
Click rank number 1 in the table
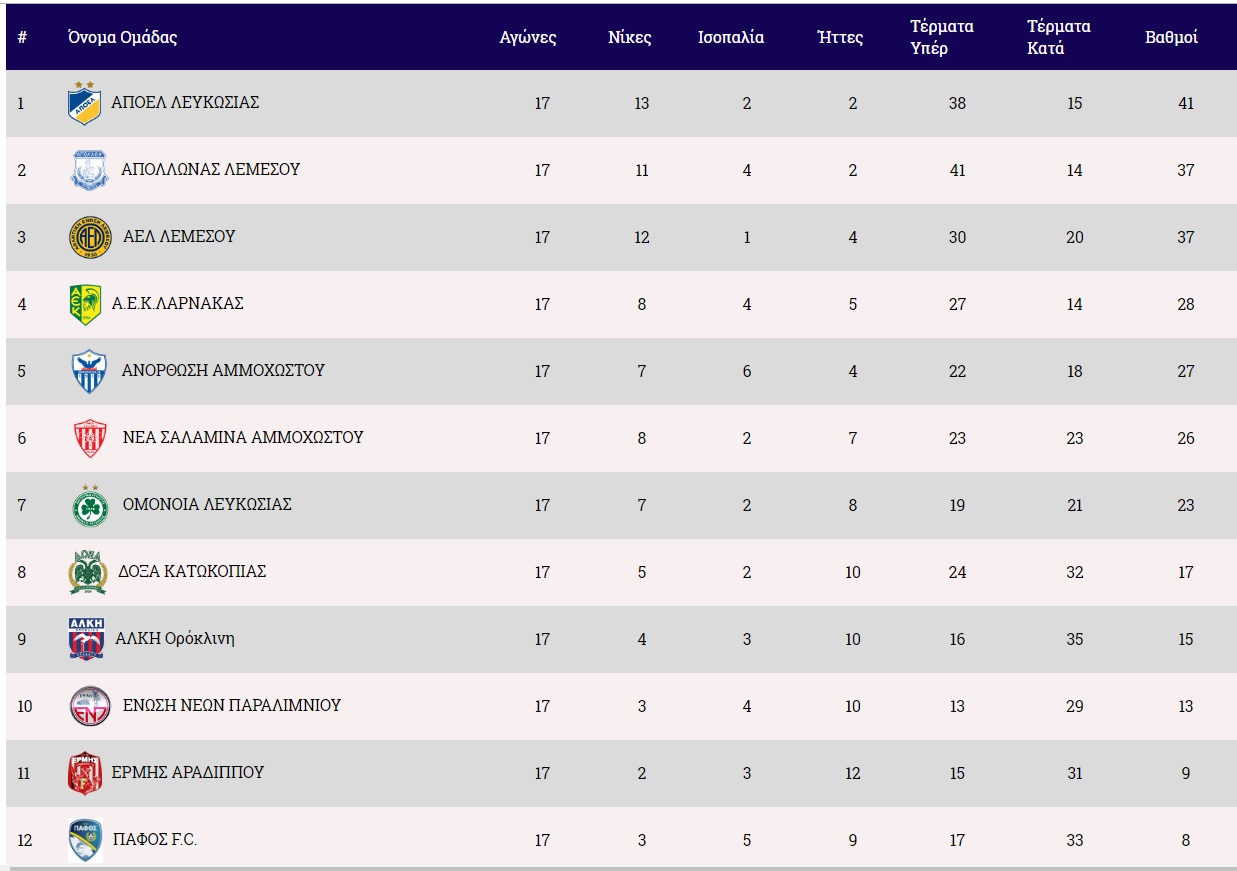pyautogui.click(x=21, y=103)
